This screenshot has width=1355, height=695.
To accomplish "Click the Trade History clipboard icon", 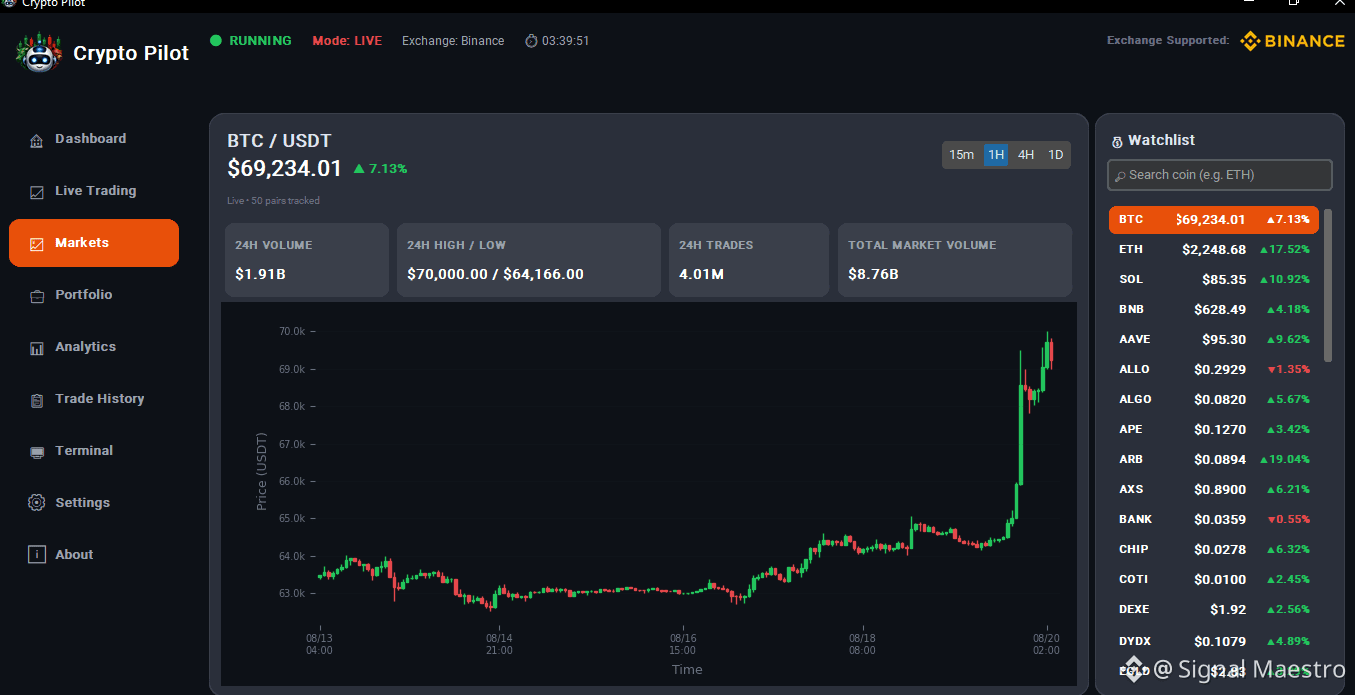I will pos(37,400).
